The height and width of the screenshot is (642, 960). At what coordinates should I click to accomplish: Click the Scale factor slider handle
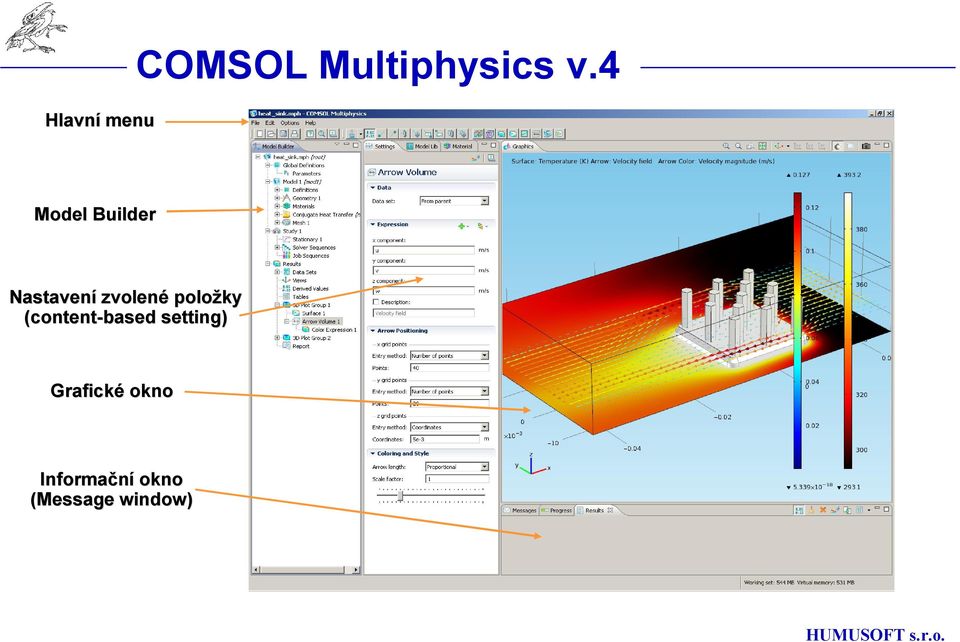point(401,496)
